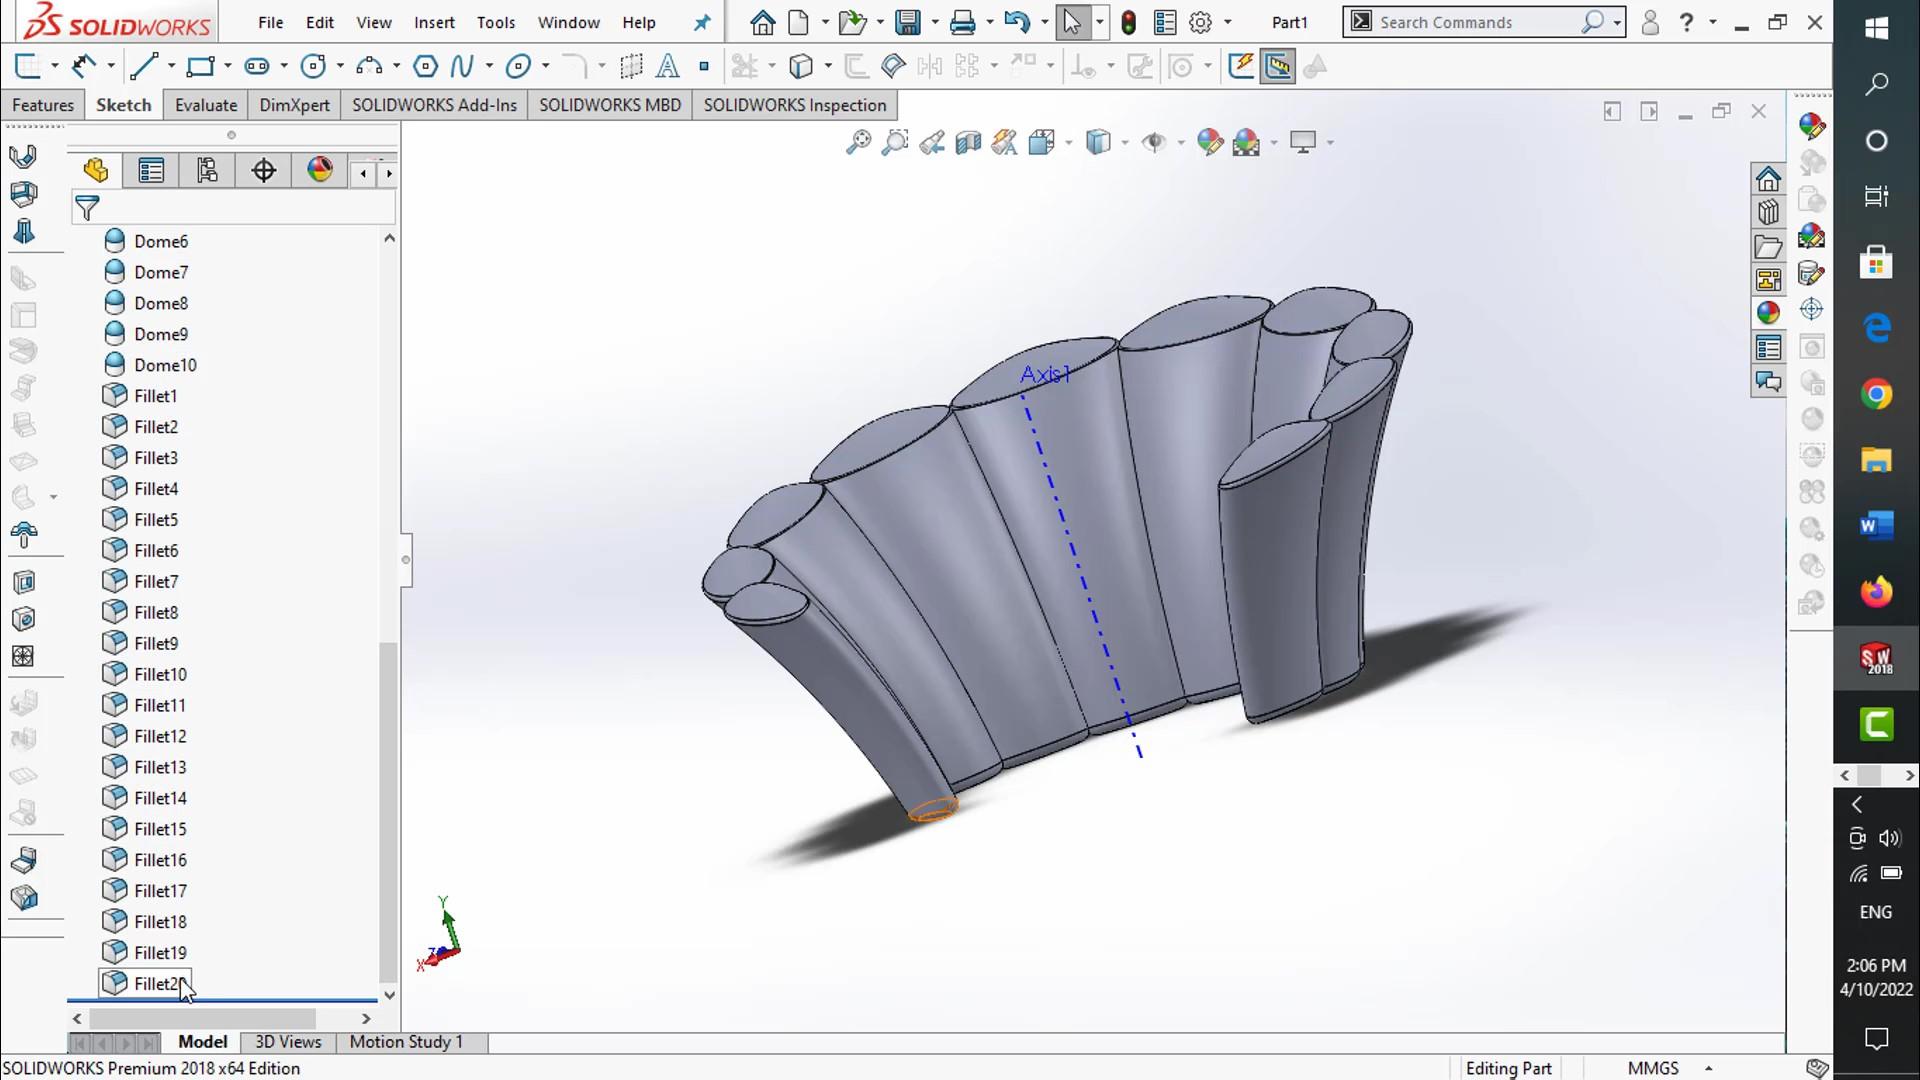This screenshot has width=1920, height=1080.
Task: Select the Line sketch tool
Action: pyautogui.click(x=144, y=67)
